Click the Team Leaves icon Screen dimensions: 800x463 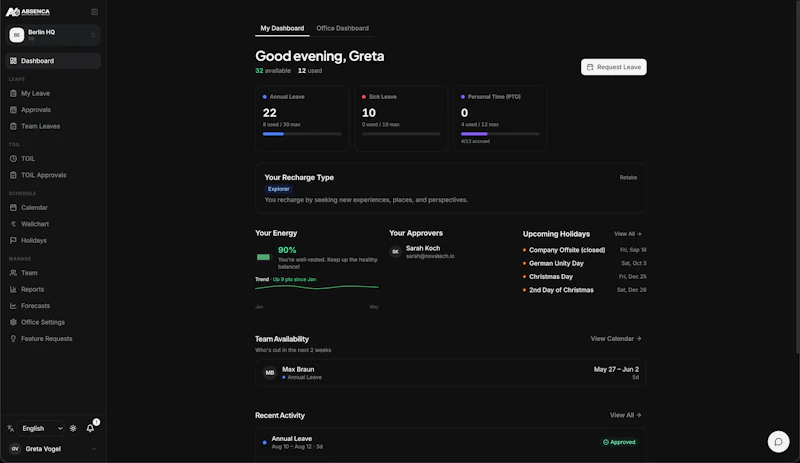(13, 126)
